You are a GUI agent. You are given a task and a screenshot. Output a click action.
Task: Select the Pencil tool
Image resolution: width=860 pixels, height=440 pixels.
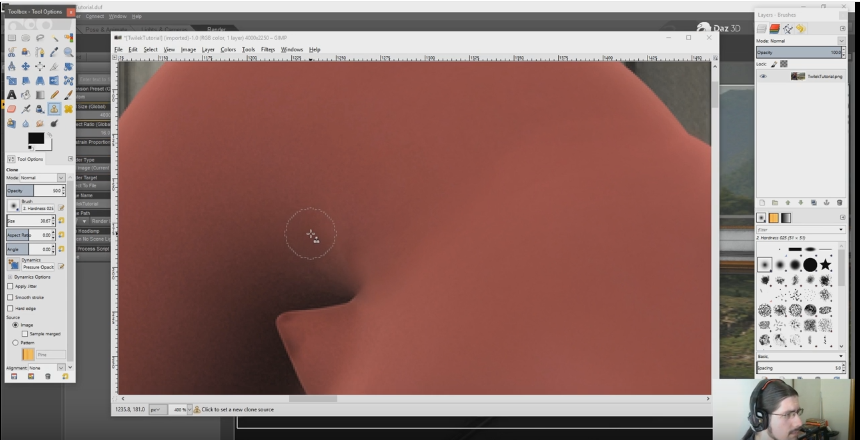tap(54, 95)
